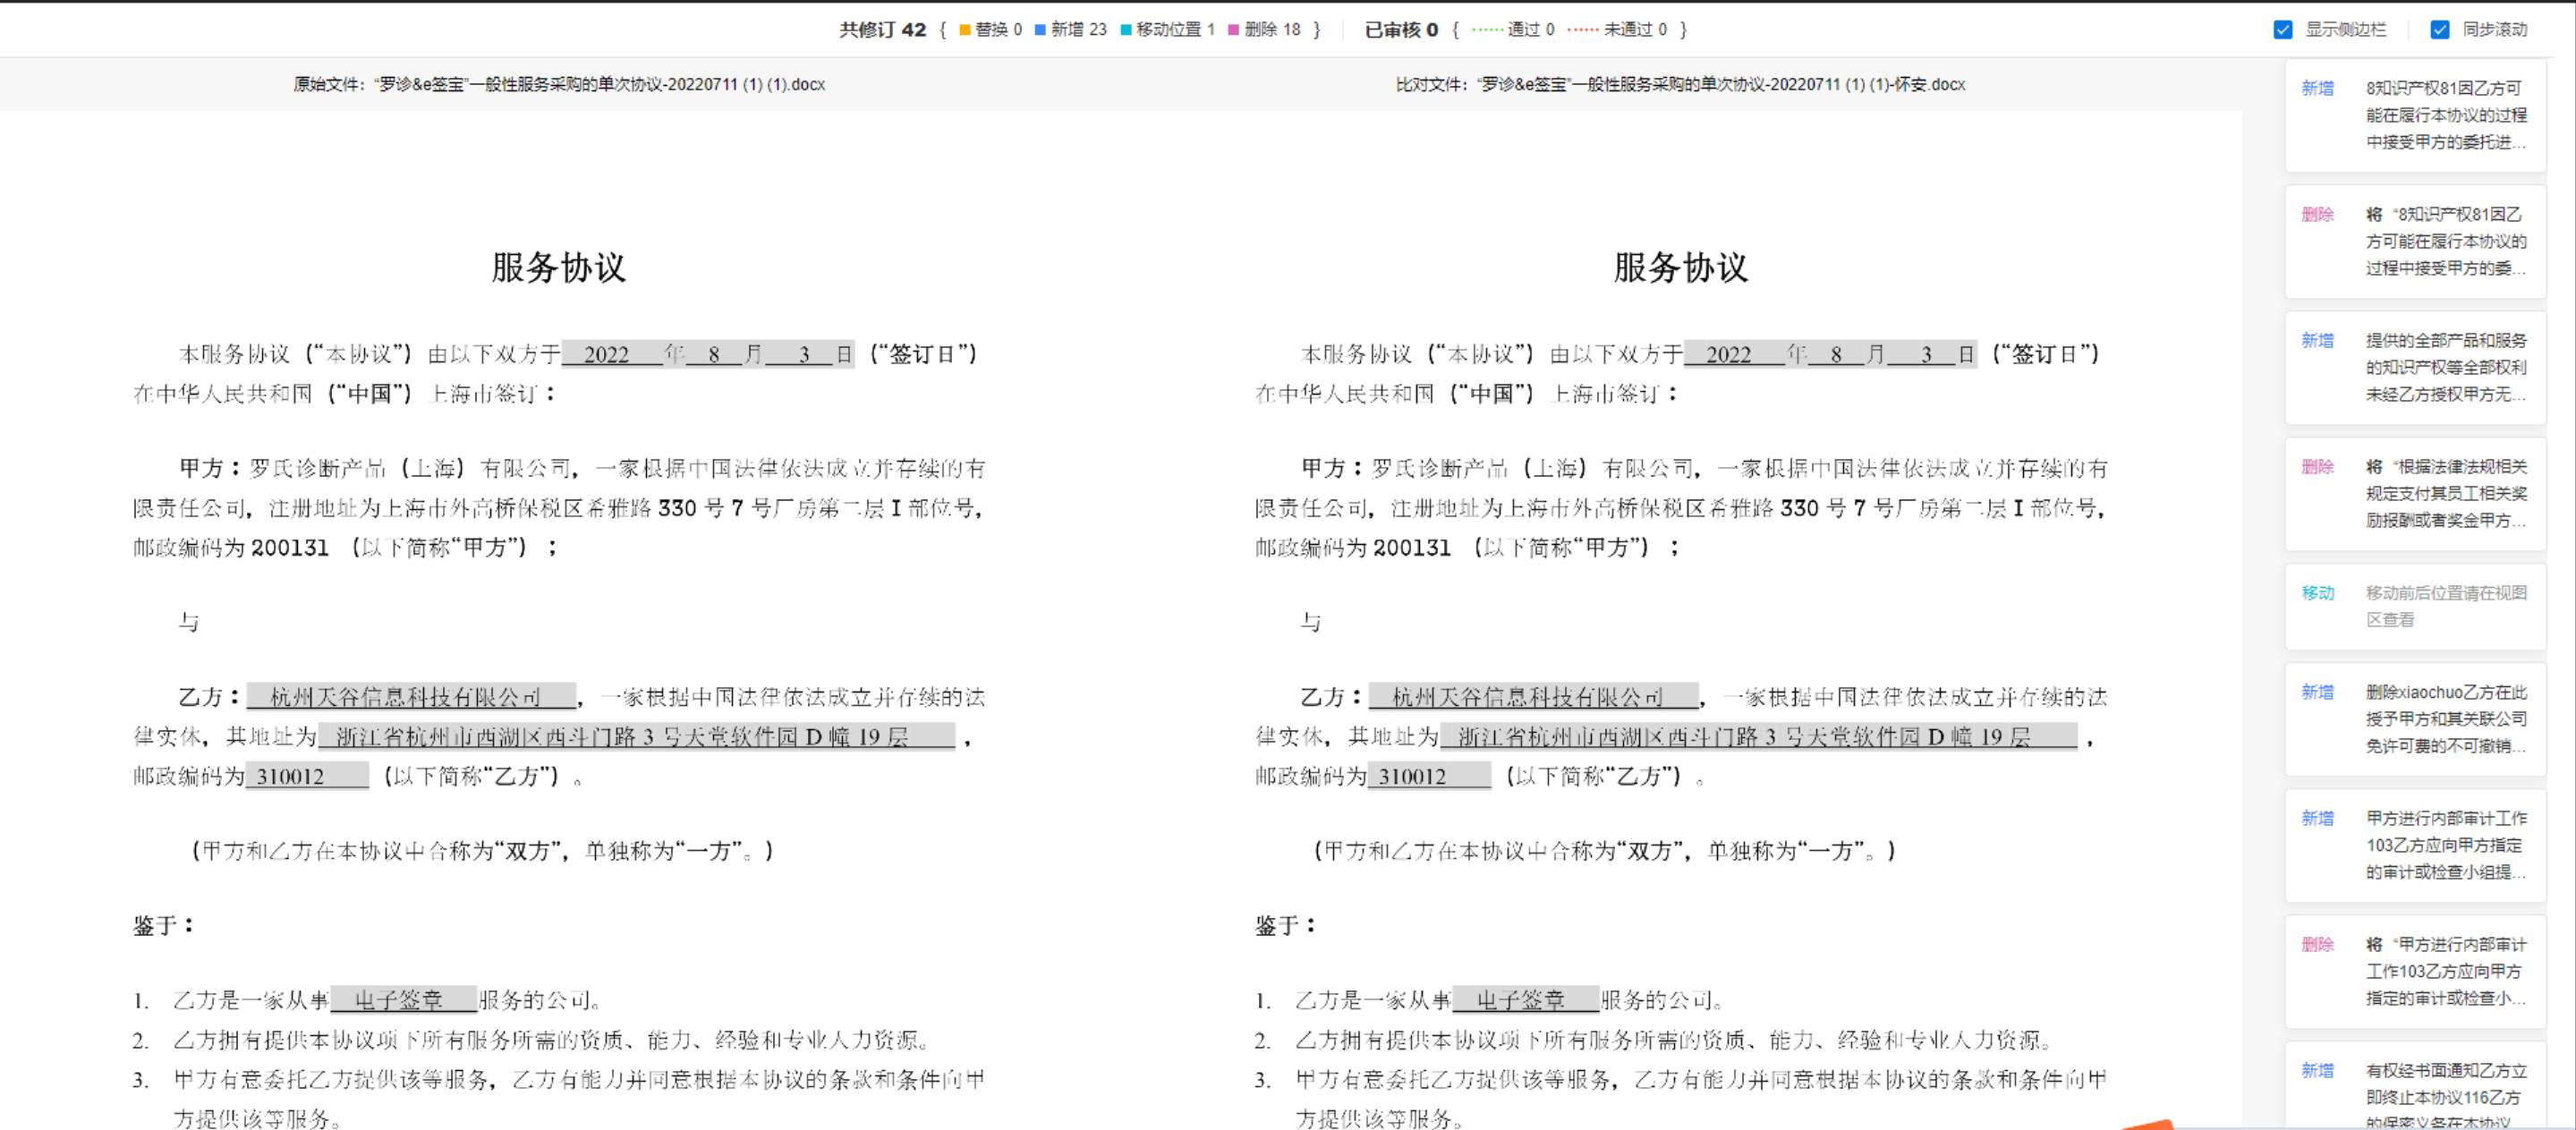
Task: Open sidebar card 新增 8知识产权81因乙方可
Action: 2415,115
